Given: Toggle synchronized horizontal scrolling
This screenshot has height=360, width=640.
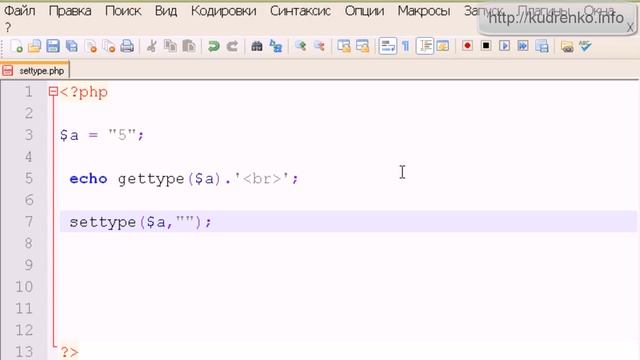Looking at the screenshot, I should point(362,46).
